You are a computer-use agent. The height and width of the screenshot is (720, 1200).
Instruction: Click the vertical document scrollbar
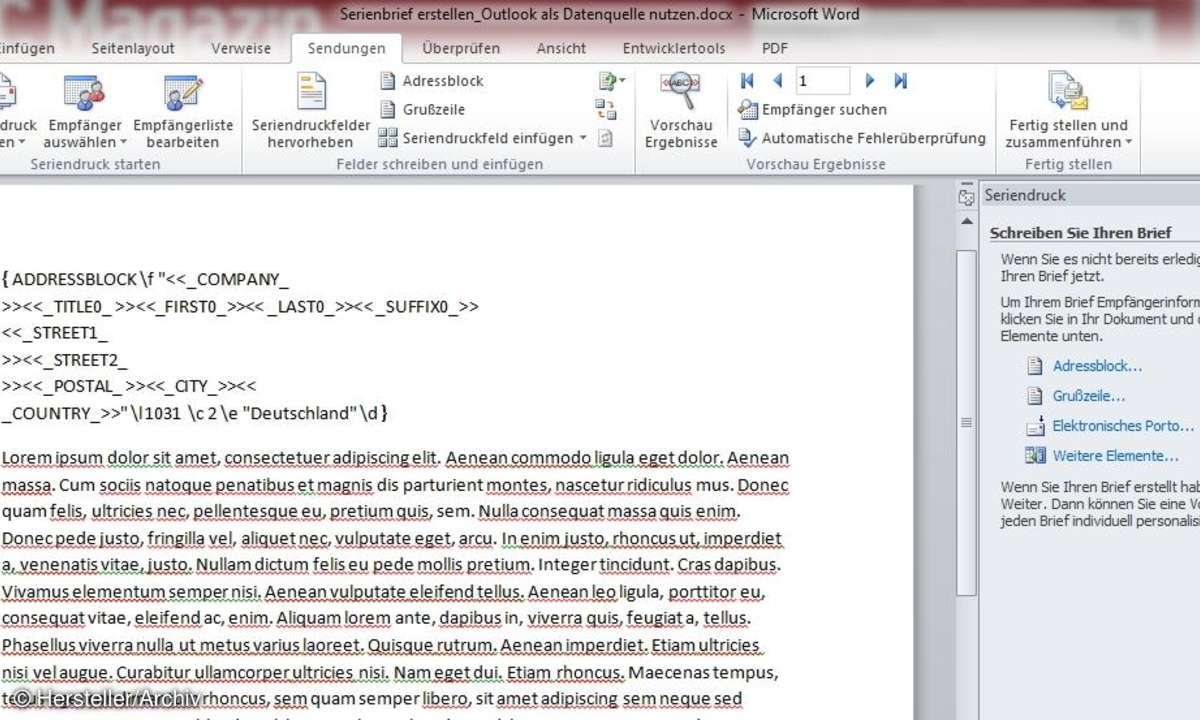pyautogui.click(x=965, y=420)
